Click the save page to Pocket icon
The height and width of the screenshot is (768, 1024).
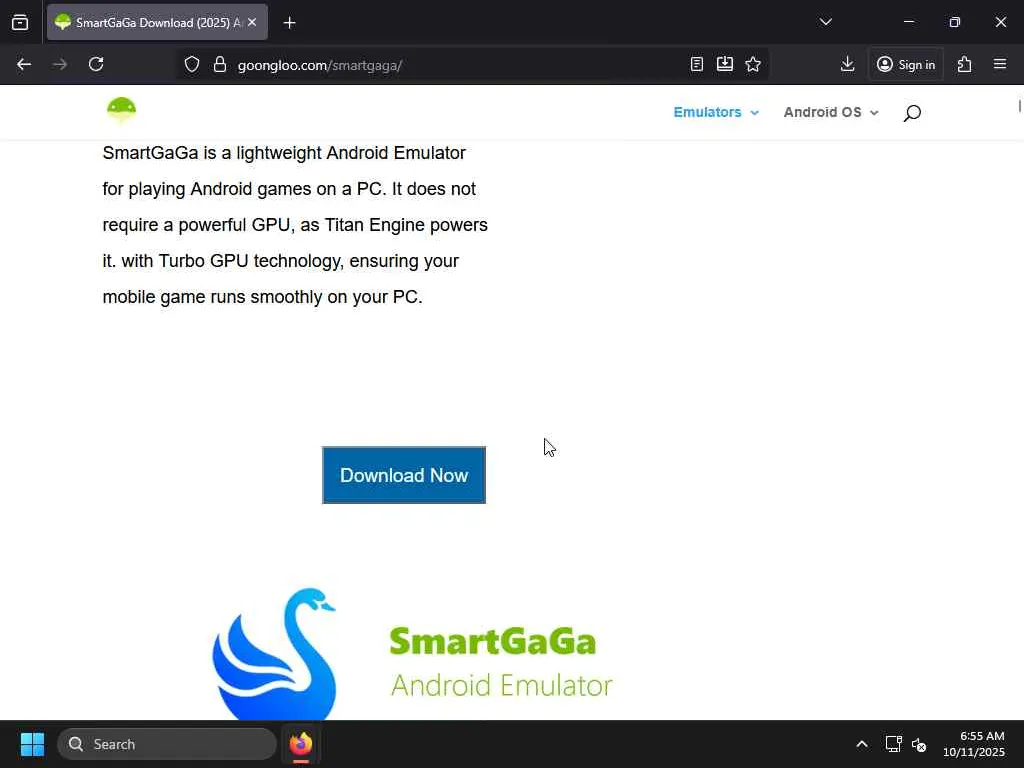pyautogui.click(x=725, y=64)
